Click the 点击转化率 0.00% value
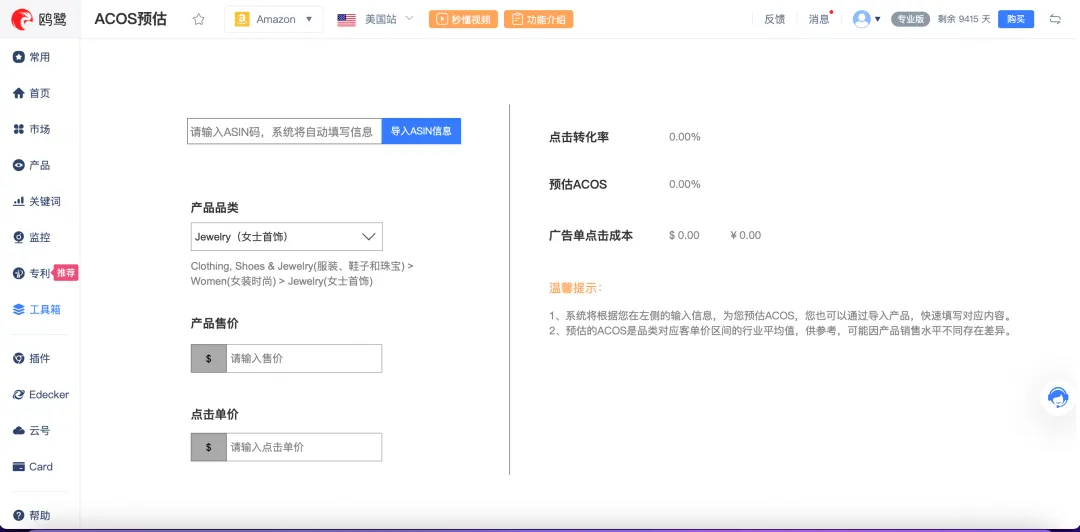The width and height of the screenshot is (1080, 532). [685, 137]
